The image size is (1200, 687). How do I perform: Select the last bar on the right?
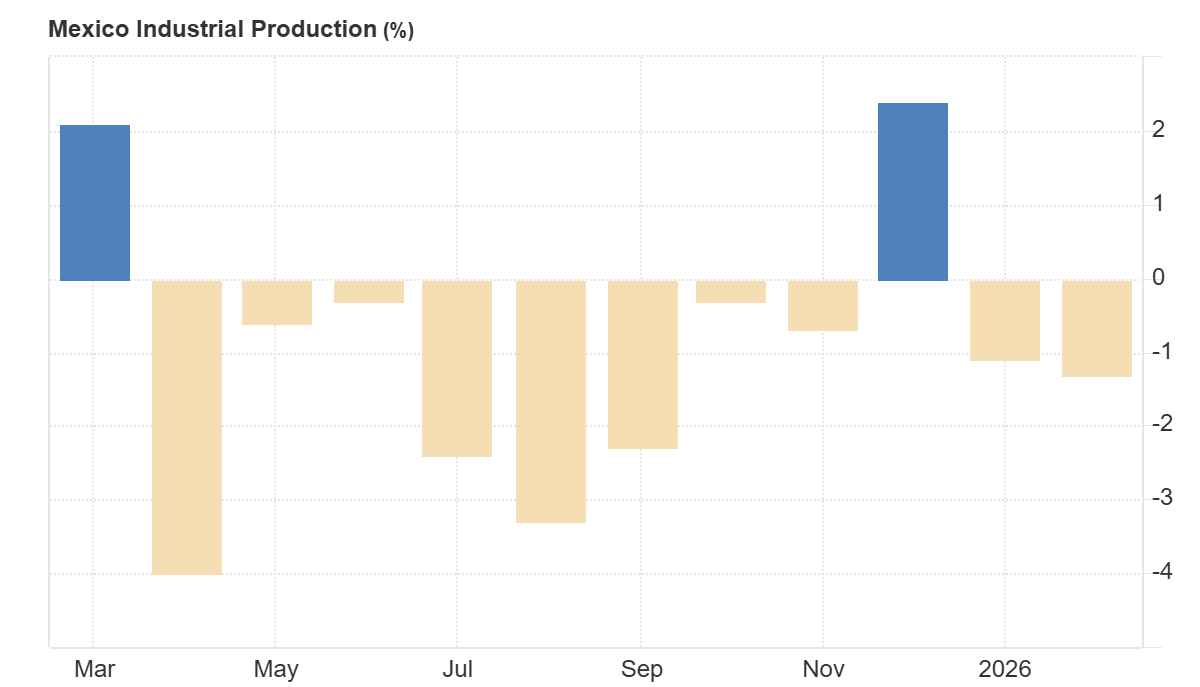coord(1097,329)
